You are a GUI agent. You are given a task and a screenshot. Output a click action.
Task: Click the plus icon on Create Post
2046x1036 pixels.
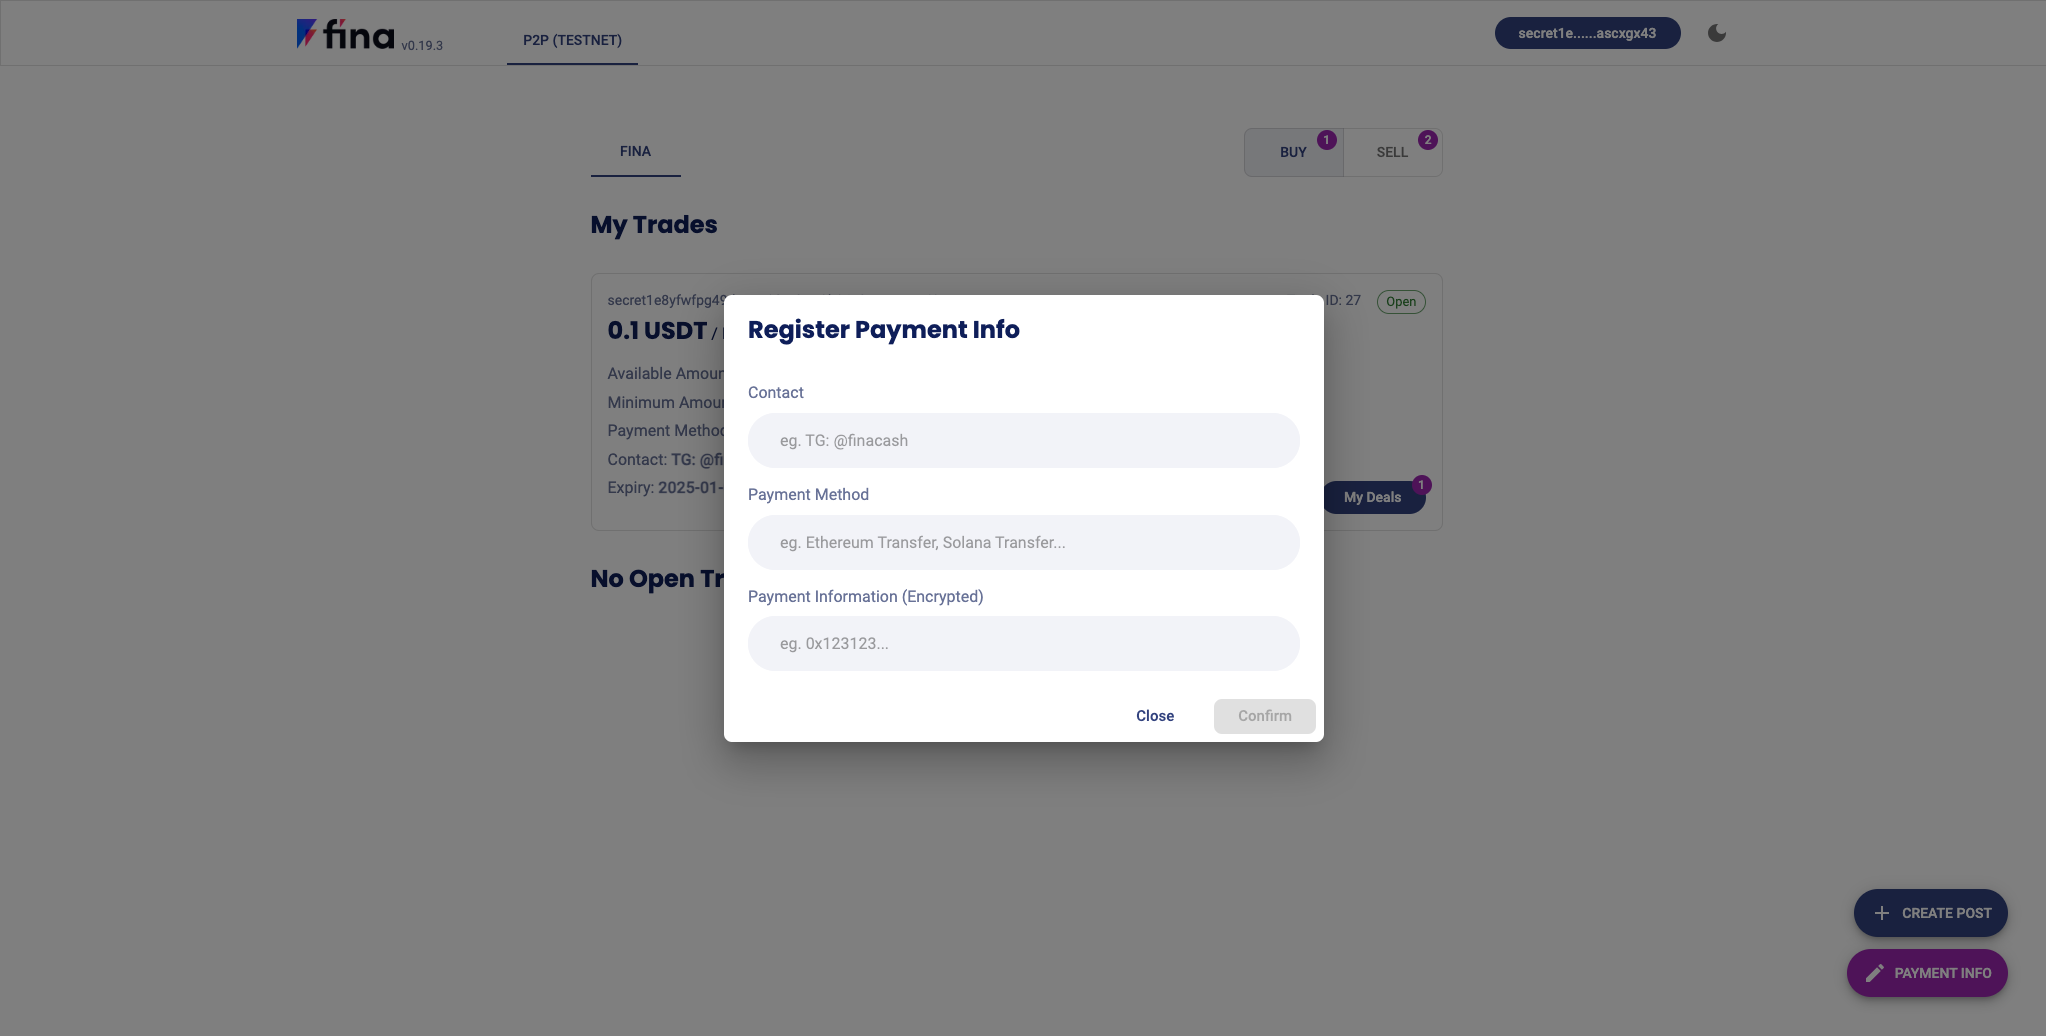(1882, 913)
